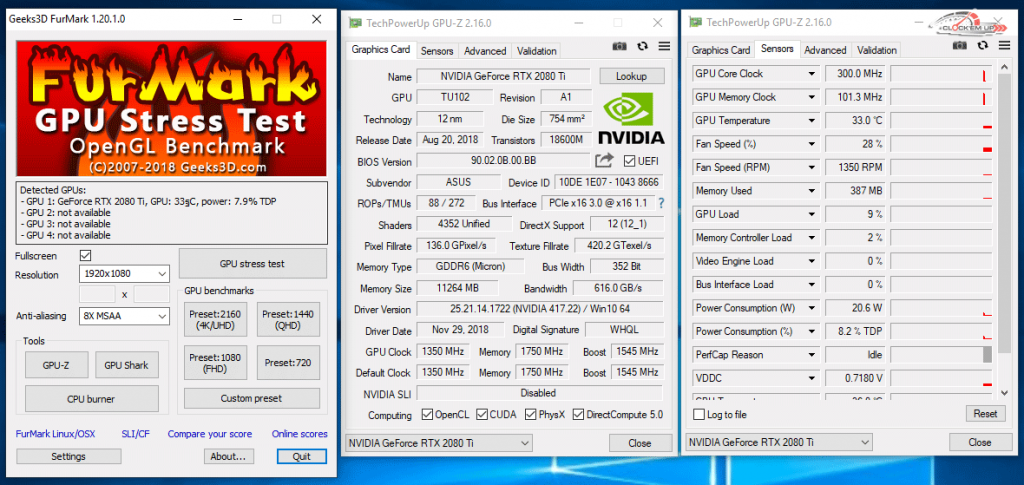Launch GPU Shark tool
Viewport: 1024px width, 485px height.
click(127, 365)
